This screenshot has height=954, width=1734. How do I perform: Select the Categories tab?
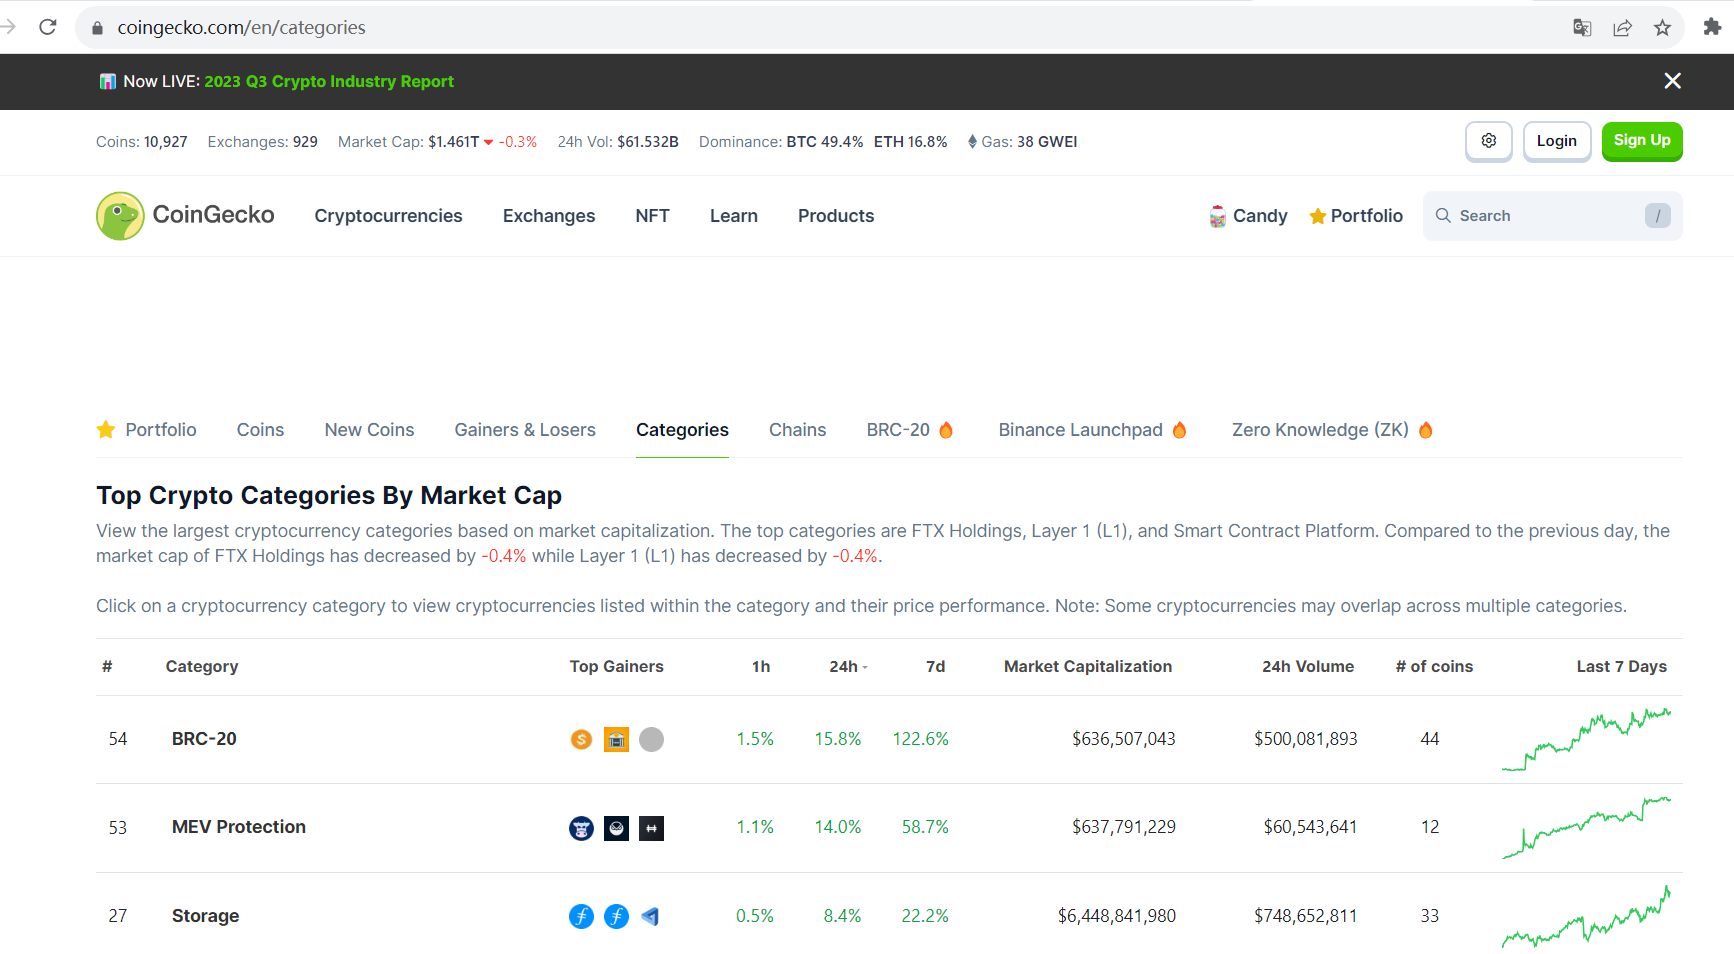point(682,430)
